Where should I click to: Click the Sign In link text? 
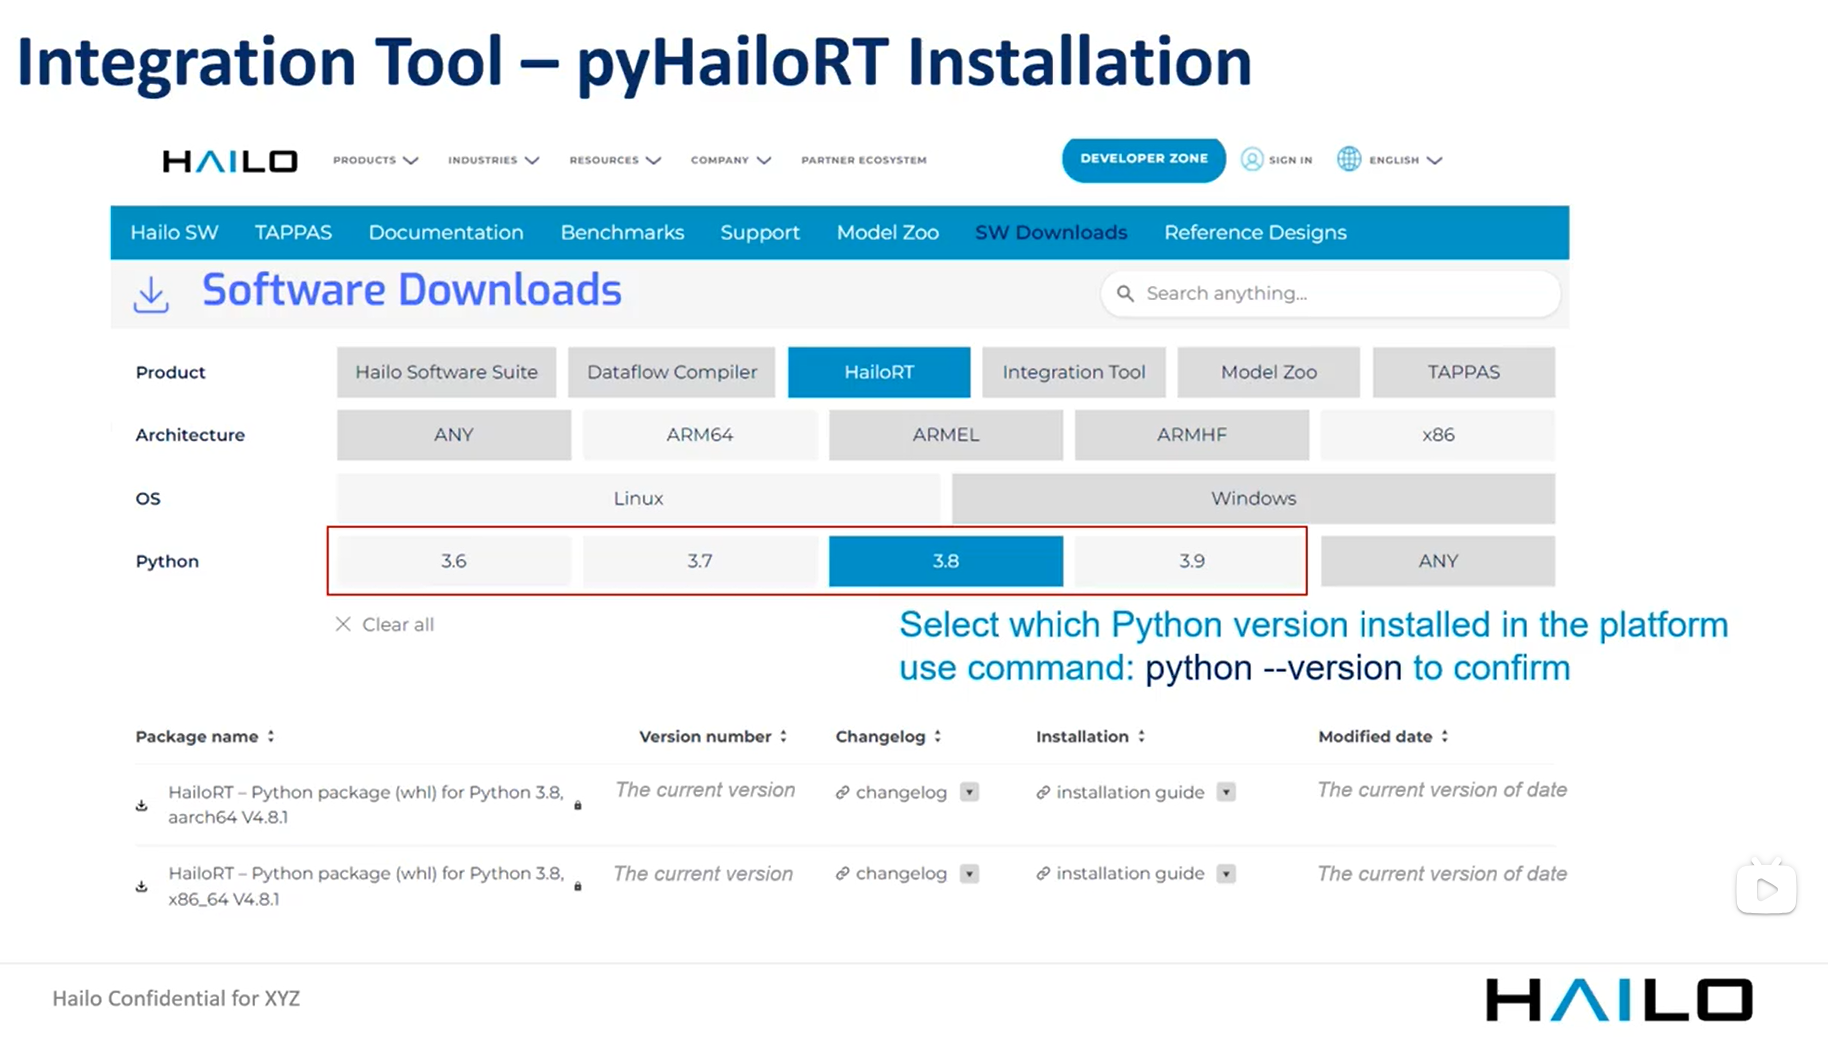pos(1290,160)
